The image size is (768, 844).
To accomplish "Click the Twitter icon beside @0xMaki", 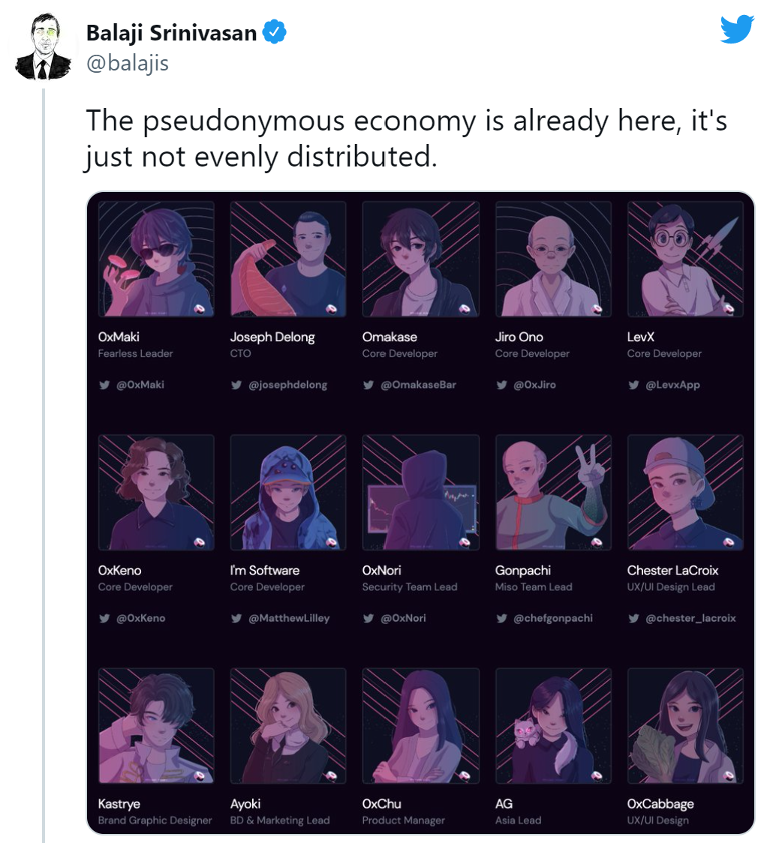I will pos(104,385).
